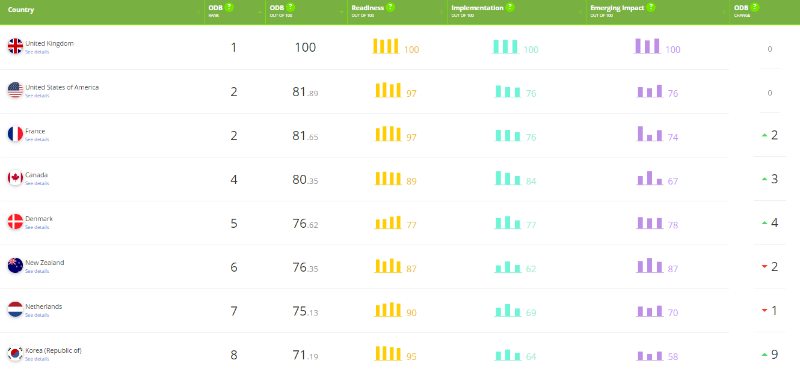This screenshot has width=800, height=375.
Task: Click Netherlands readiness bar chart
Action: pyautogui.click(x=388, y=310)
